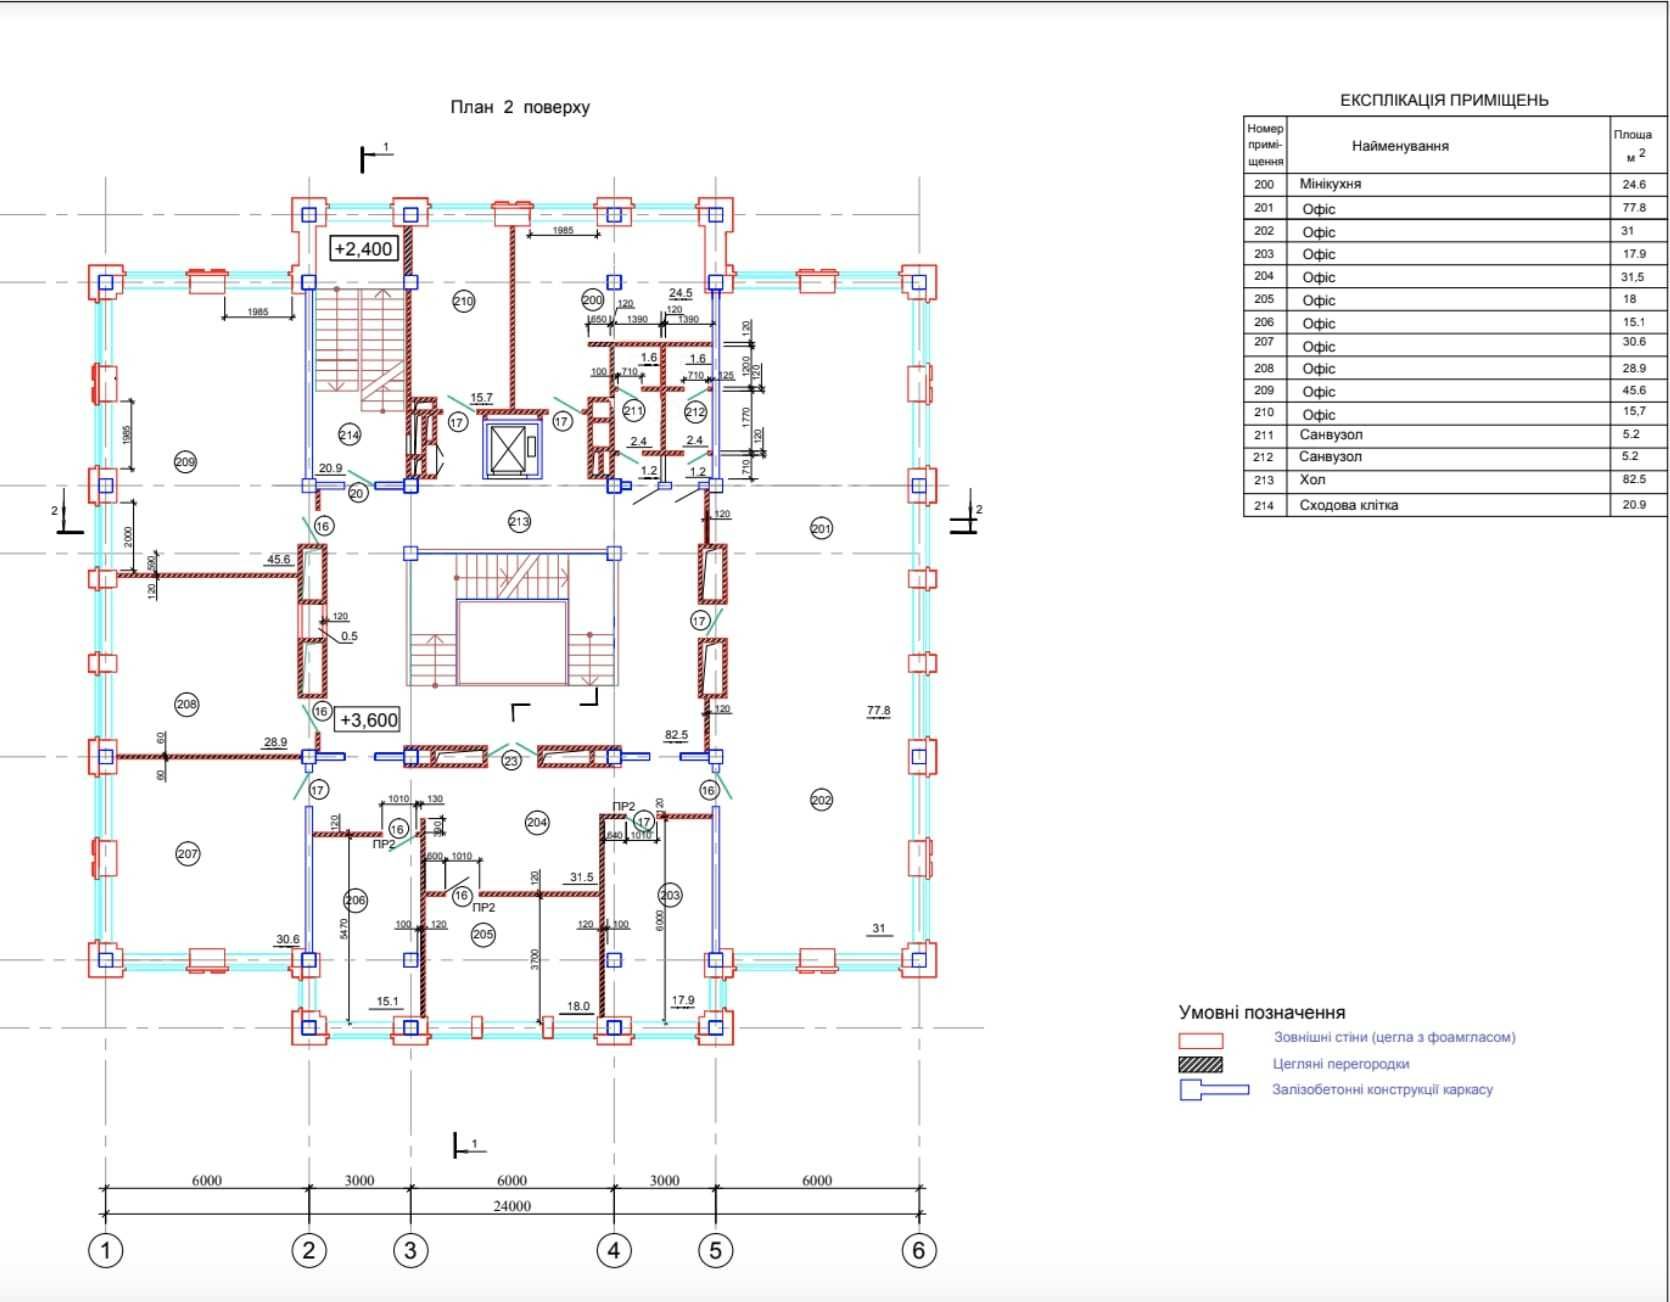Click the elevator shaft symbol on the plan
The width and height of the screenshot is (1670, 1302).
click(x=511, y=447)
